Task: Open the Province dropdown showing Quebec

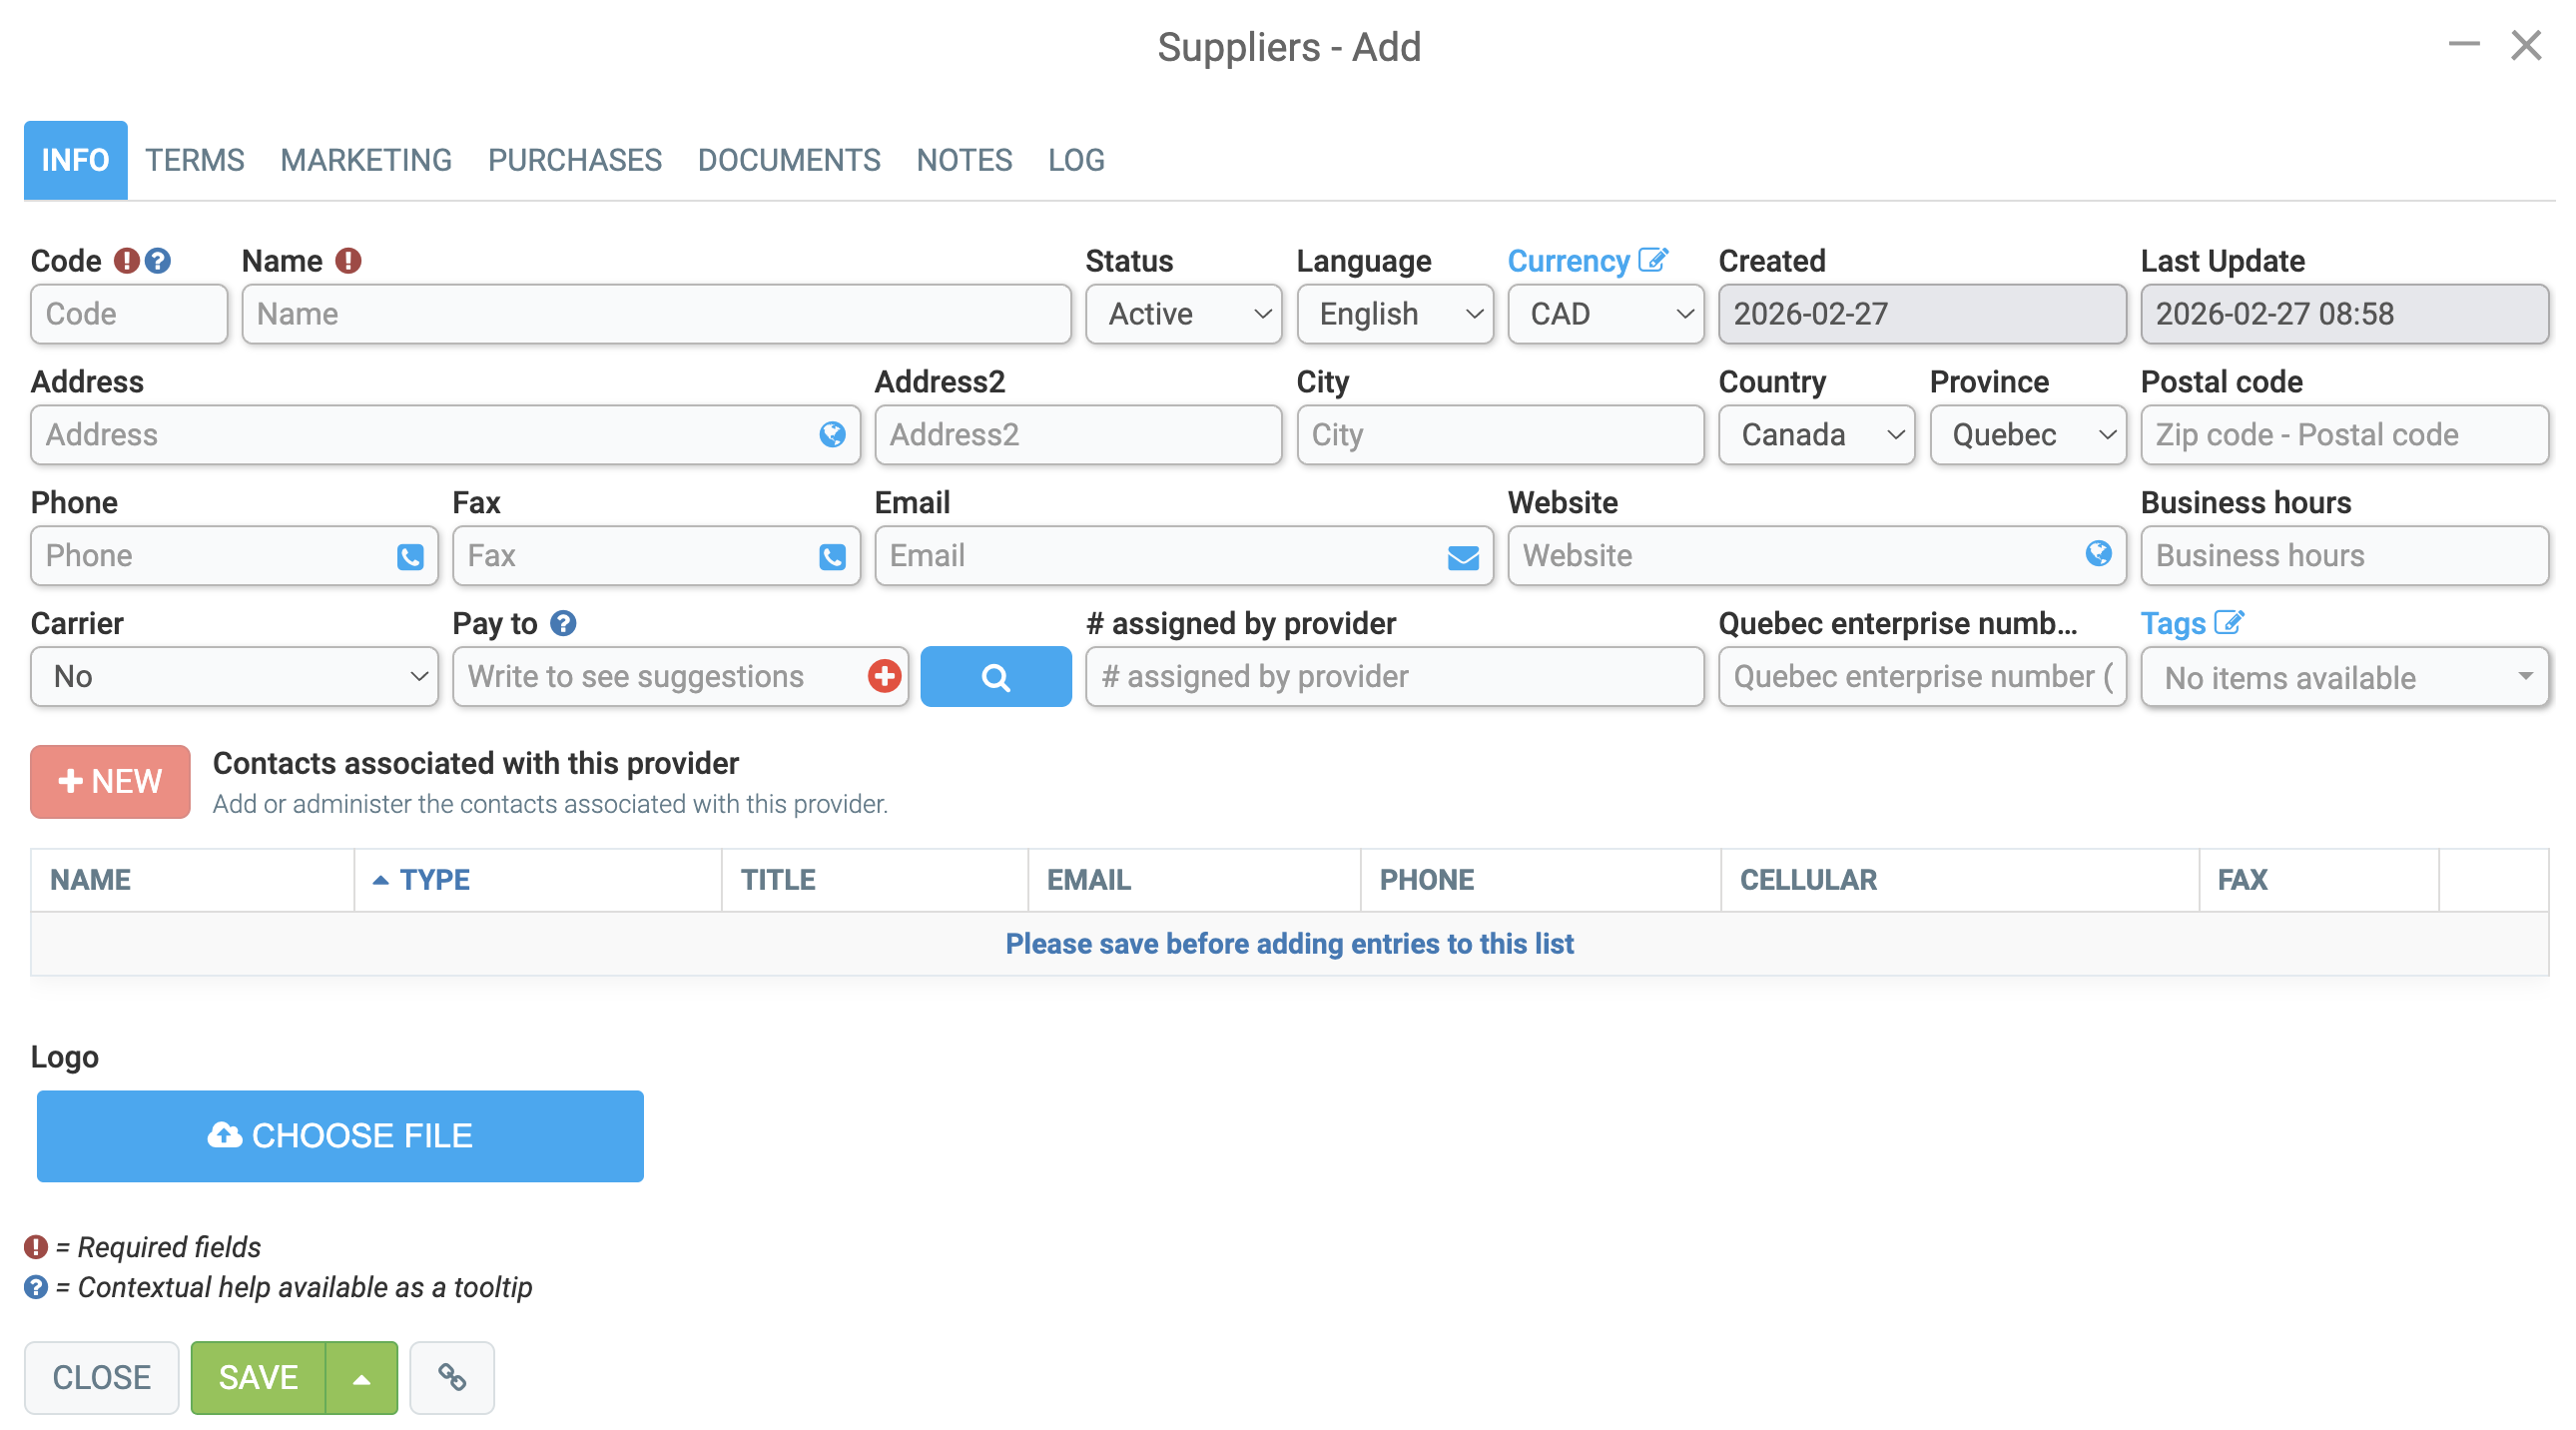Action: [2028, 435]
